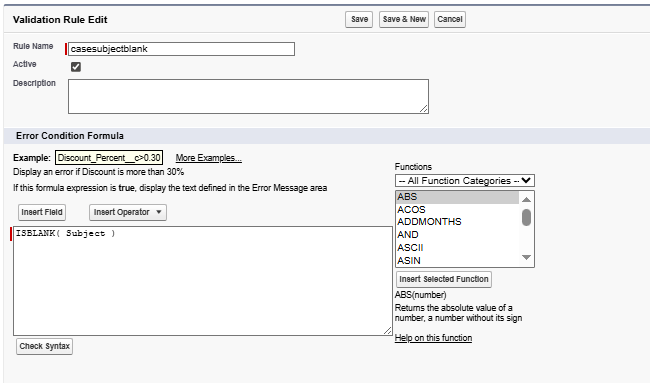
Task: Select ABS in the functions list
Action: 457,197
